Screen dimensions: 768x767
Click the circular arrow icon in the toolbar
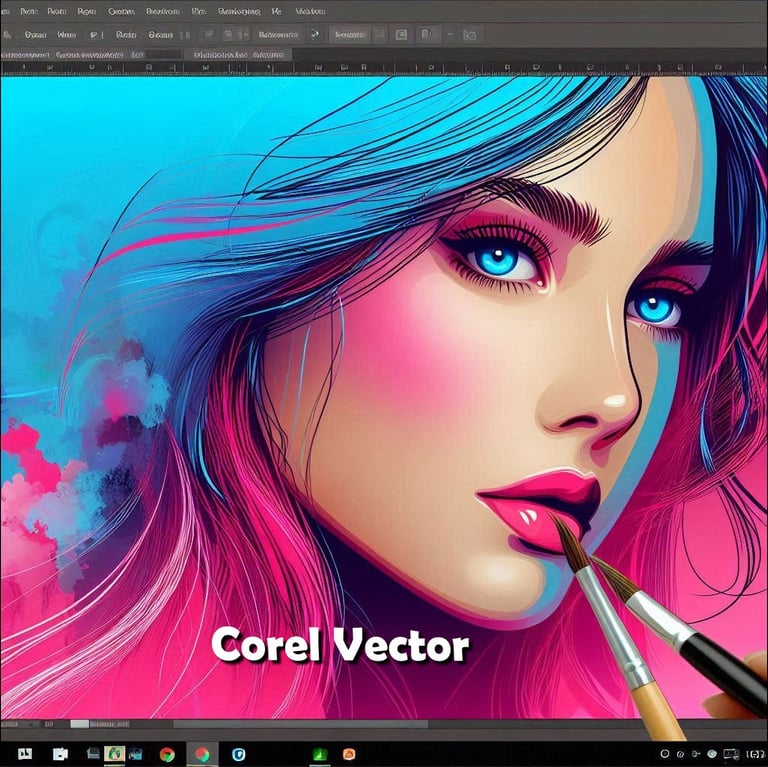pyautogui.click(x=314, y=34)
